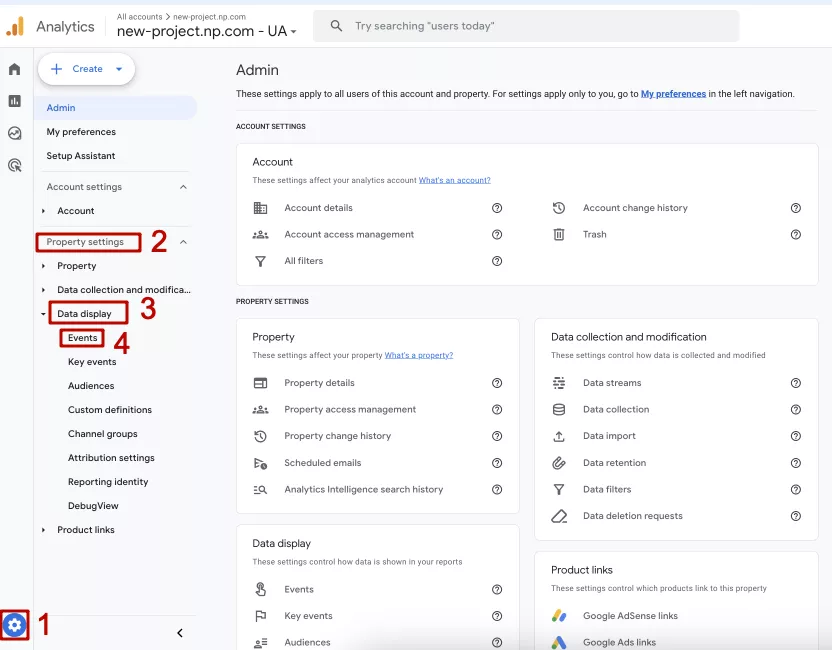Click the My preferences link in description
This screenshot has width=832, height=650.
[x=673, y=94]
